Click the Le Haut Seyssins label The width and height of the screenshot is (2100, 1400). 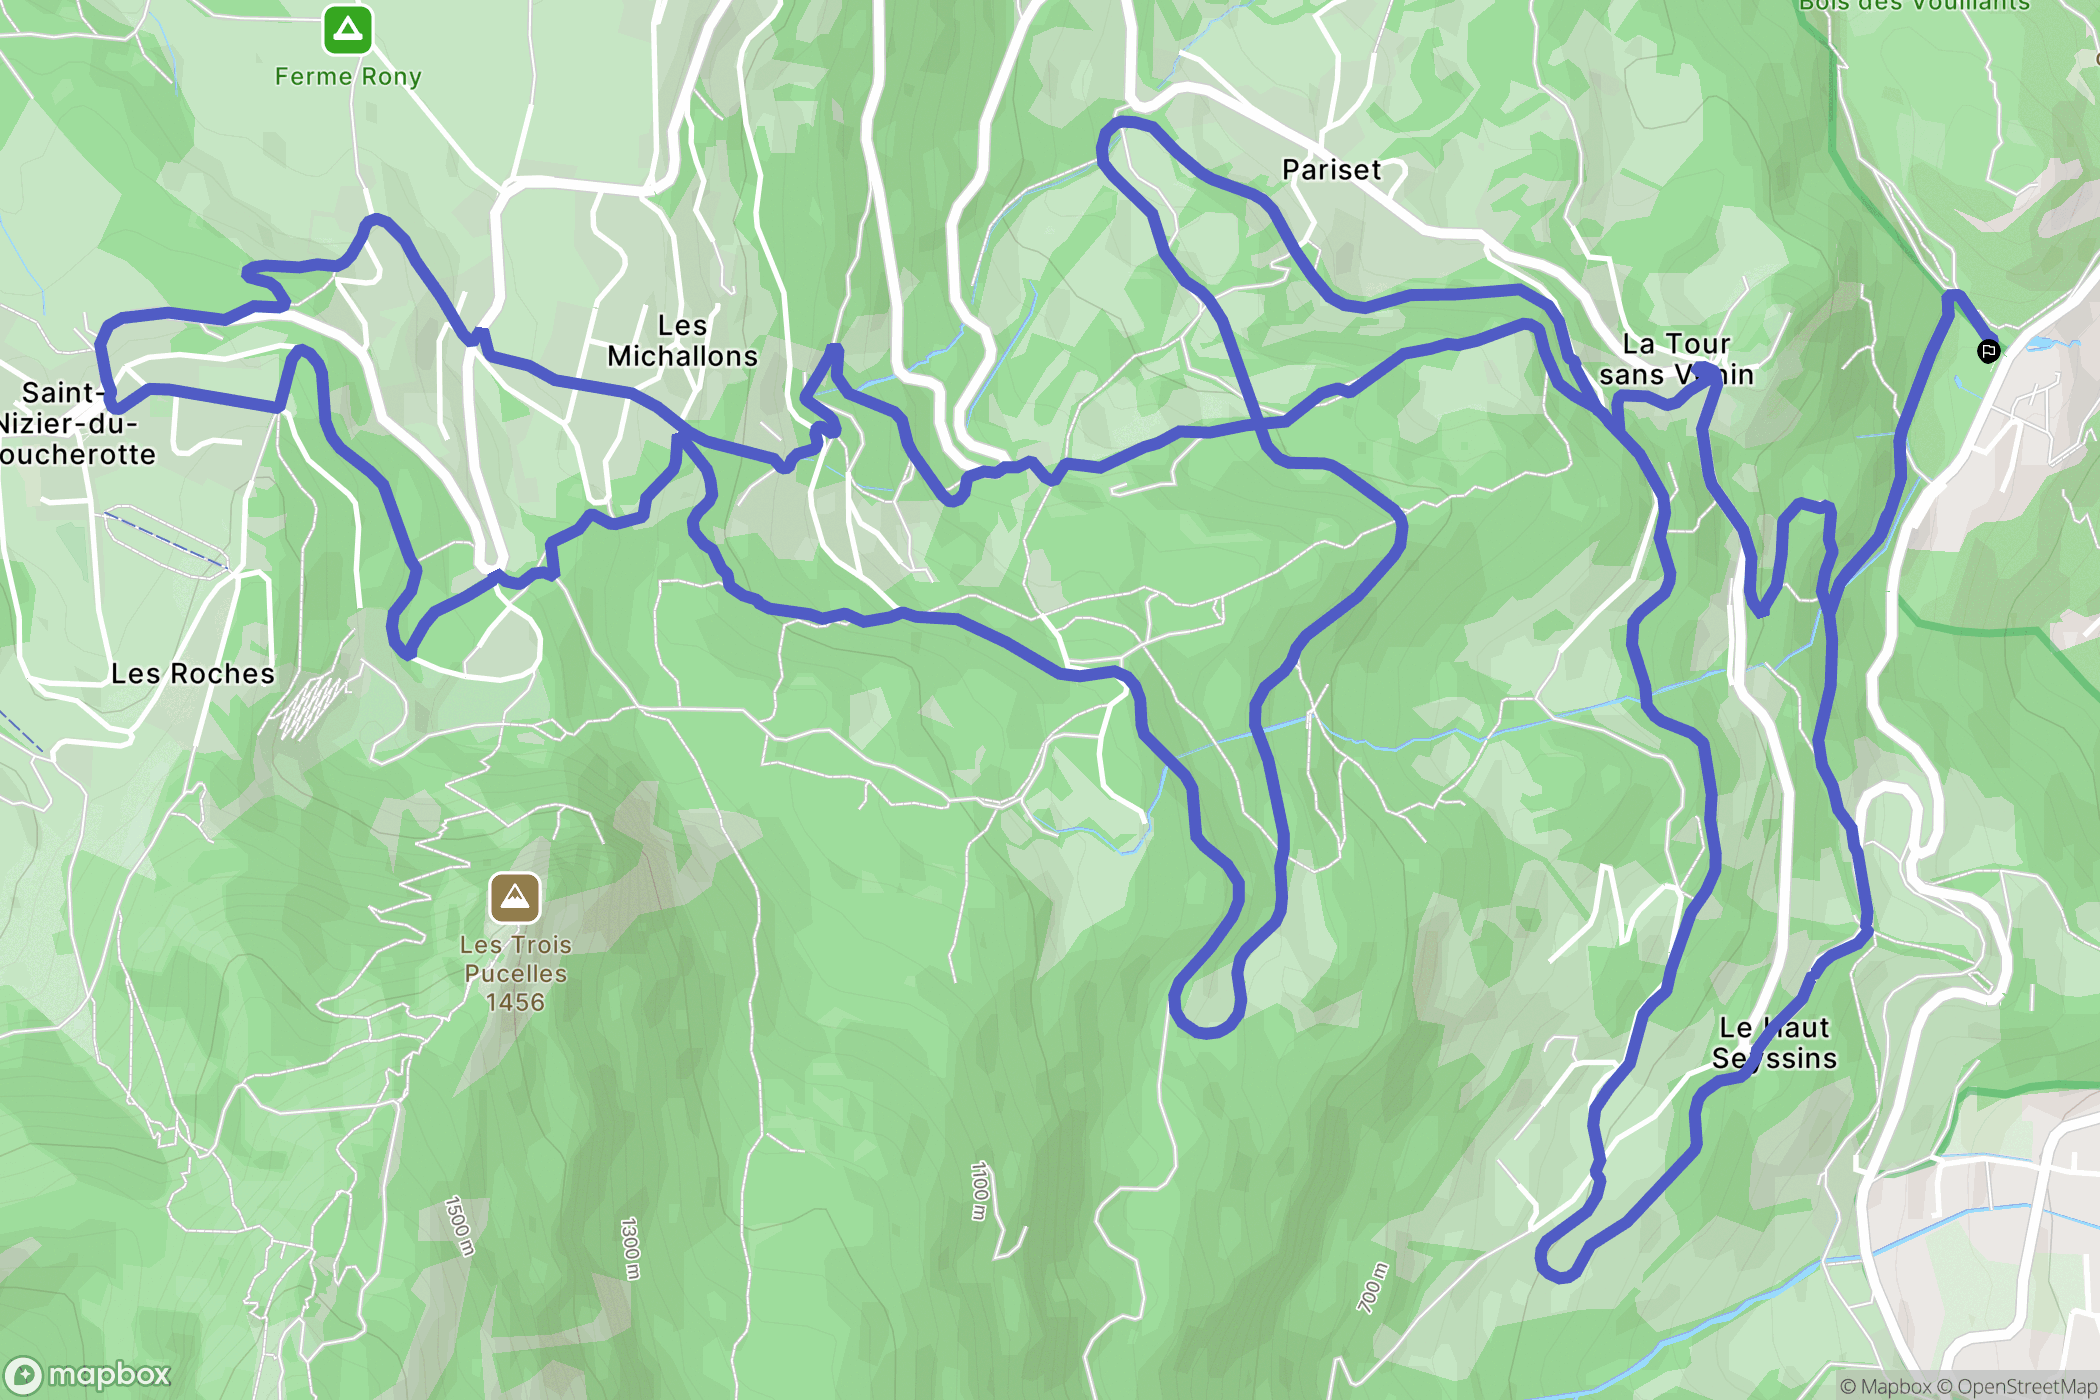coord(1775,1043)
